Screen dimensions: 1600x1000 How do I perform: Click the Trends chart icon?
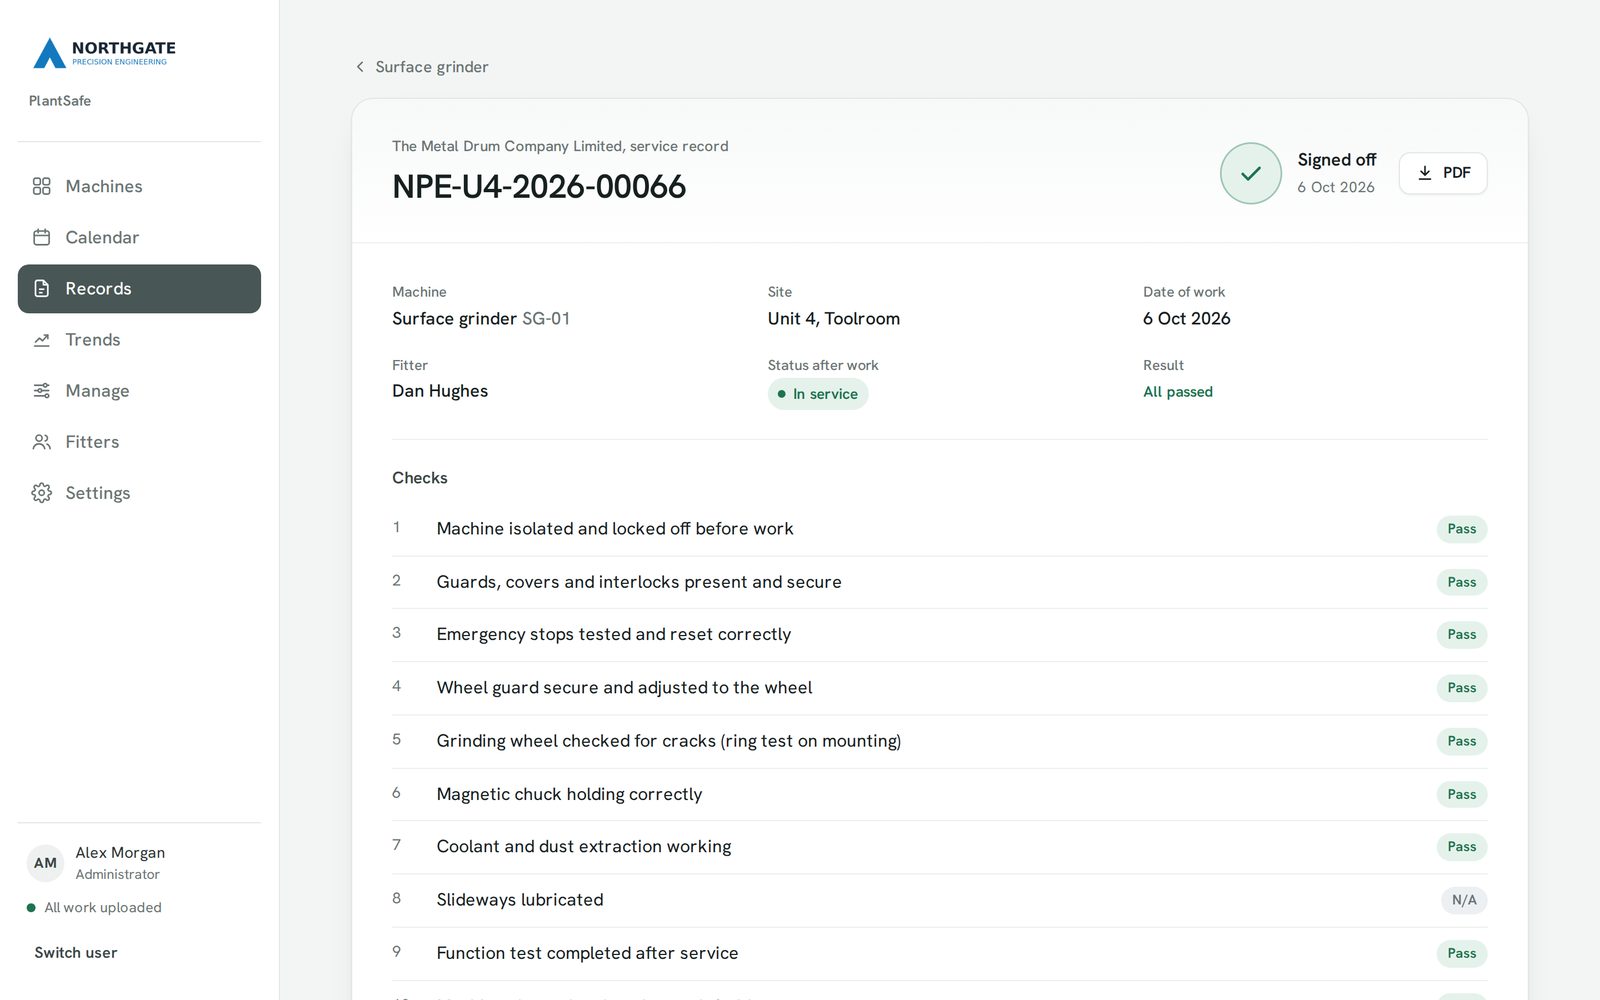pos(41,340)
